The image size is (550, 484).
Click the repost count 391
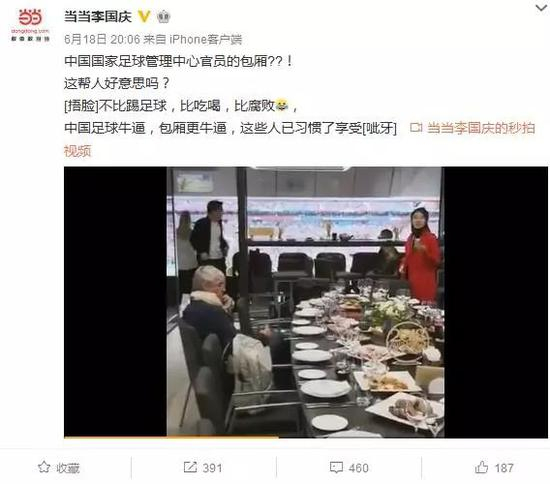(x=212, y=468)
